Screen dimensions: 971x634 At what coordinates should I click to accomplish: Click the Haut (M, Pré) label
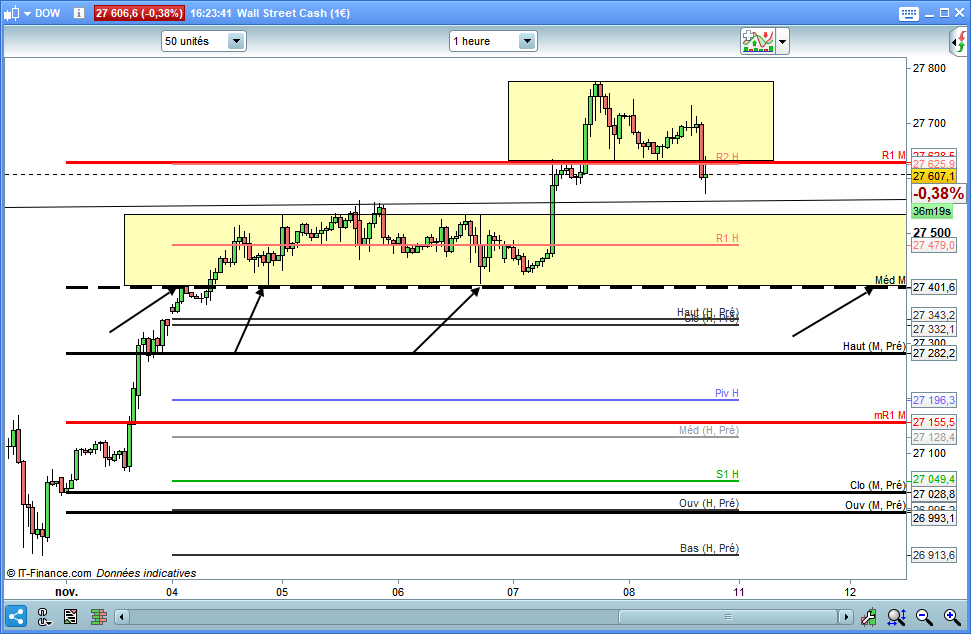pos(874,346)
